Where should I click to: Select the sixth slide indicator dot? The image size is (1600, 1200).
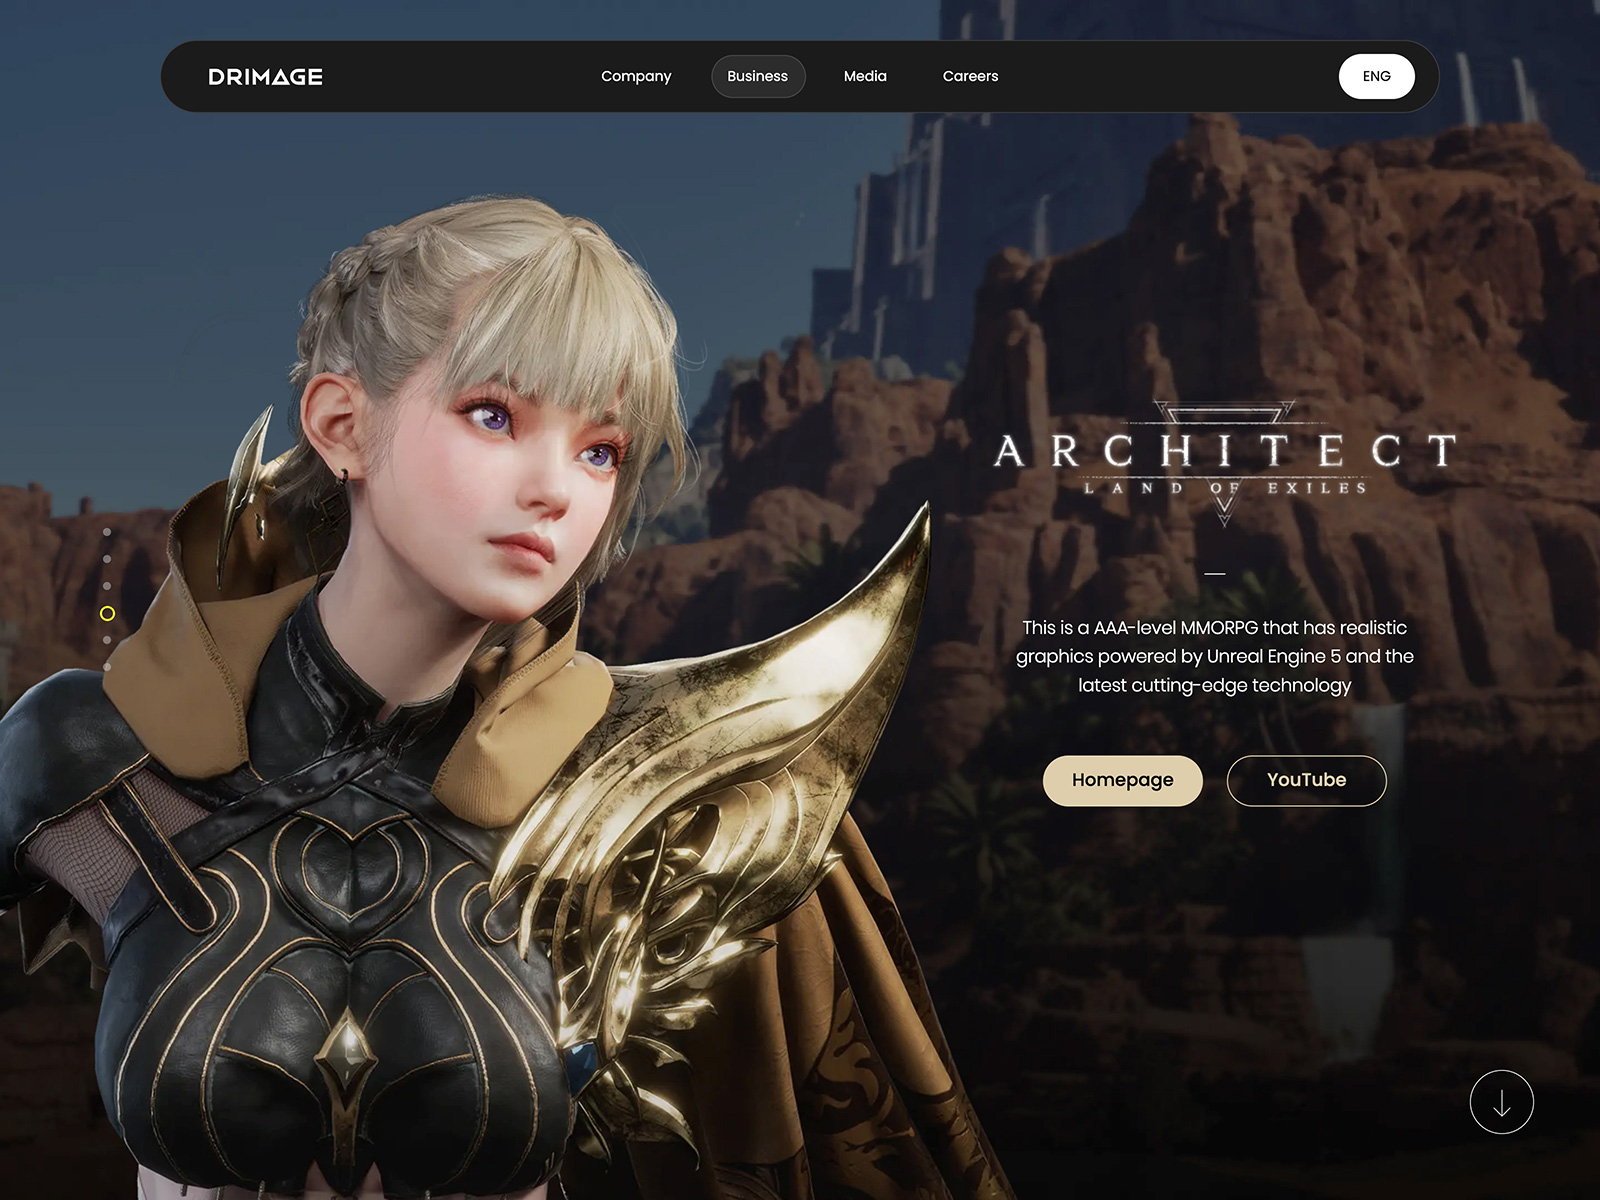[x=107, y=667]
